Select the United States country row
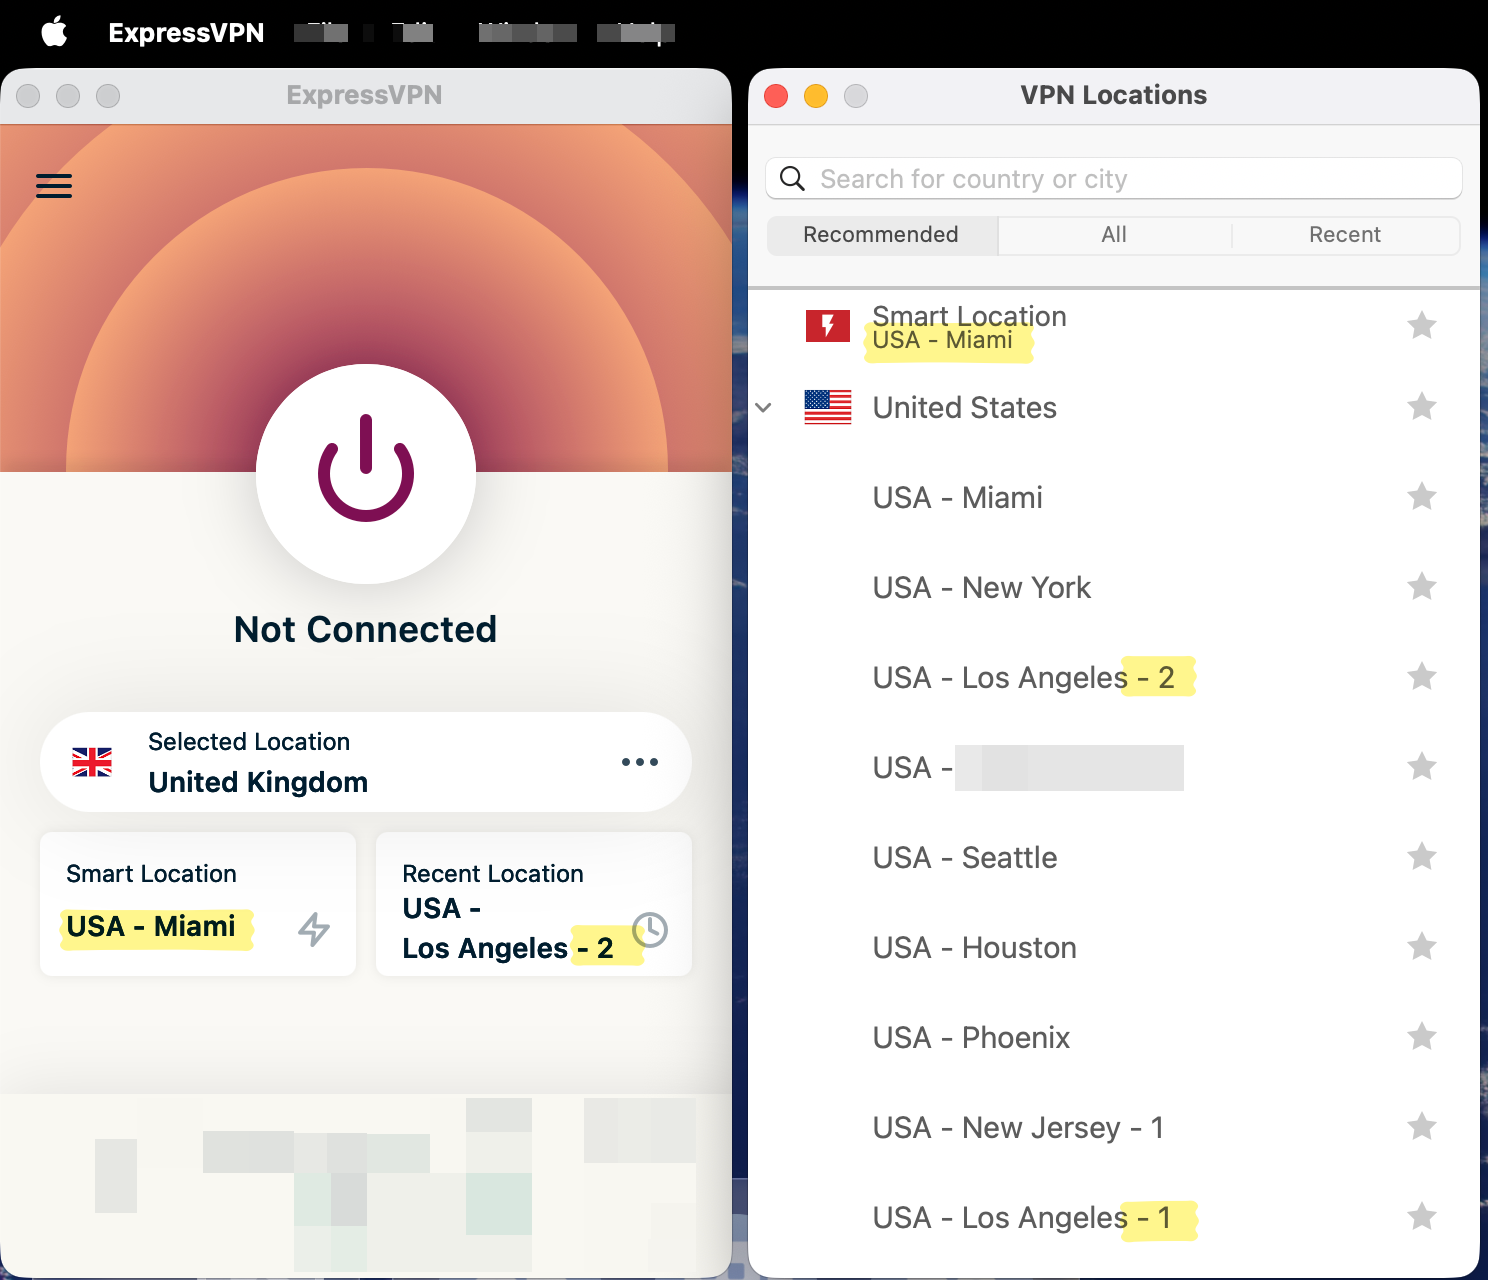Image resolution: width=1488 pixels, height=1280 pixels. [x=1114, y=407]
